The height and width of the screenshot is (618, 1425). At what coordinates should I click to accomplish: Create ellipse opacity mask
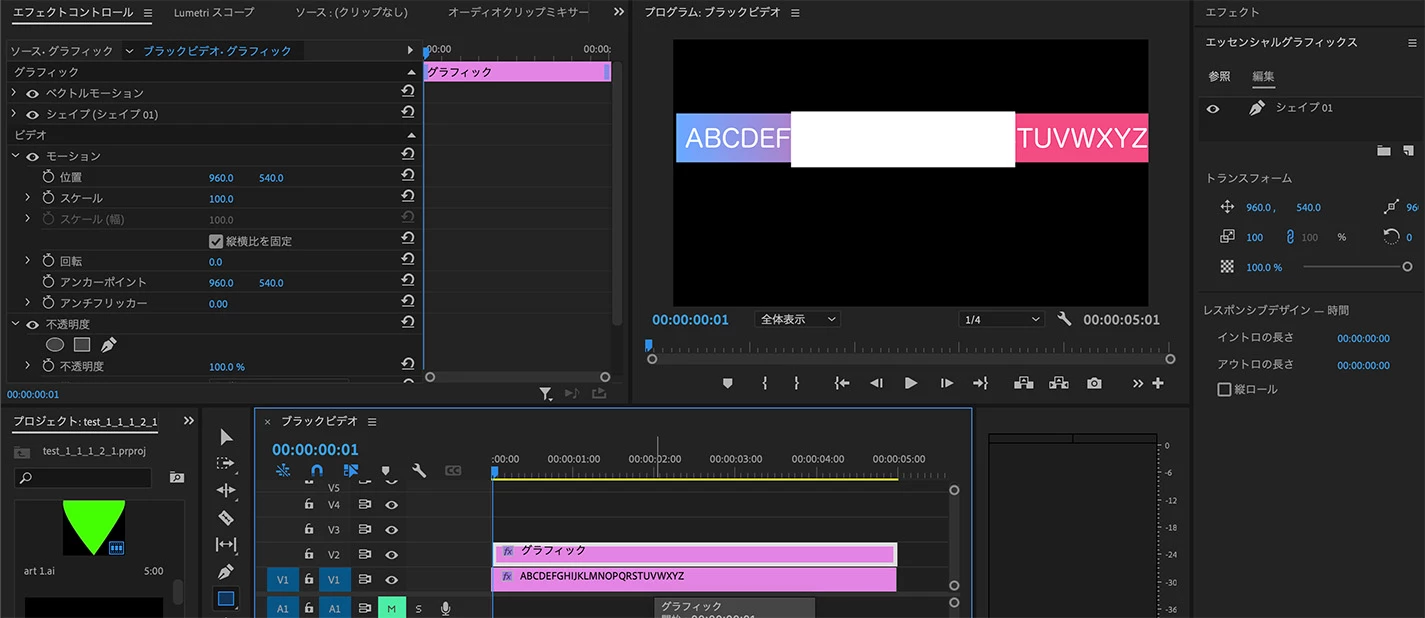coord(56,344)
